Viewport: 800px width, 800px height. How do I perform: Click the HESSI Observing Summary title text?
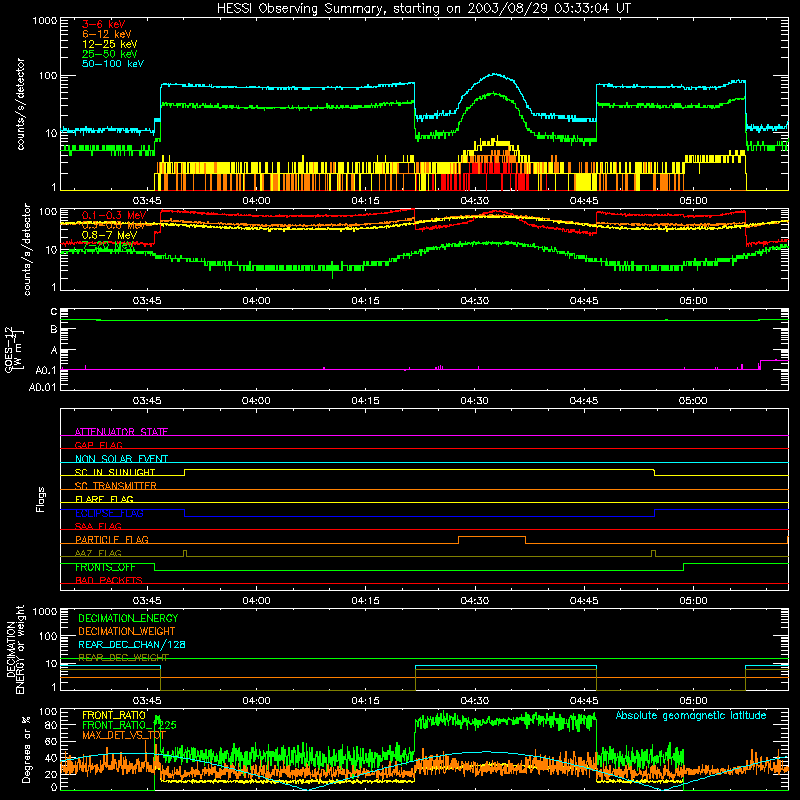pos(424,9)
